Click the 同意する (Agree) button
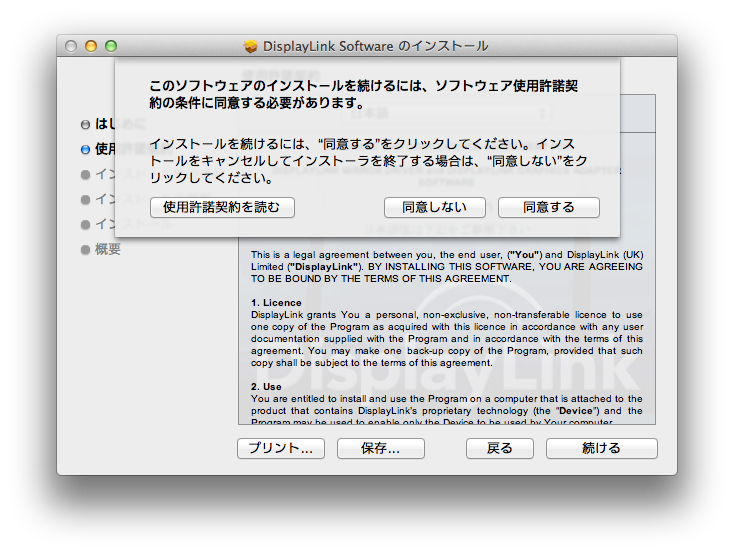 click(549, 207)
